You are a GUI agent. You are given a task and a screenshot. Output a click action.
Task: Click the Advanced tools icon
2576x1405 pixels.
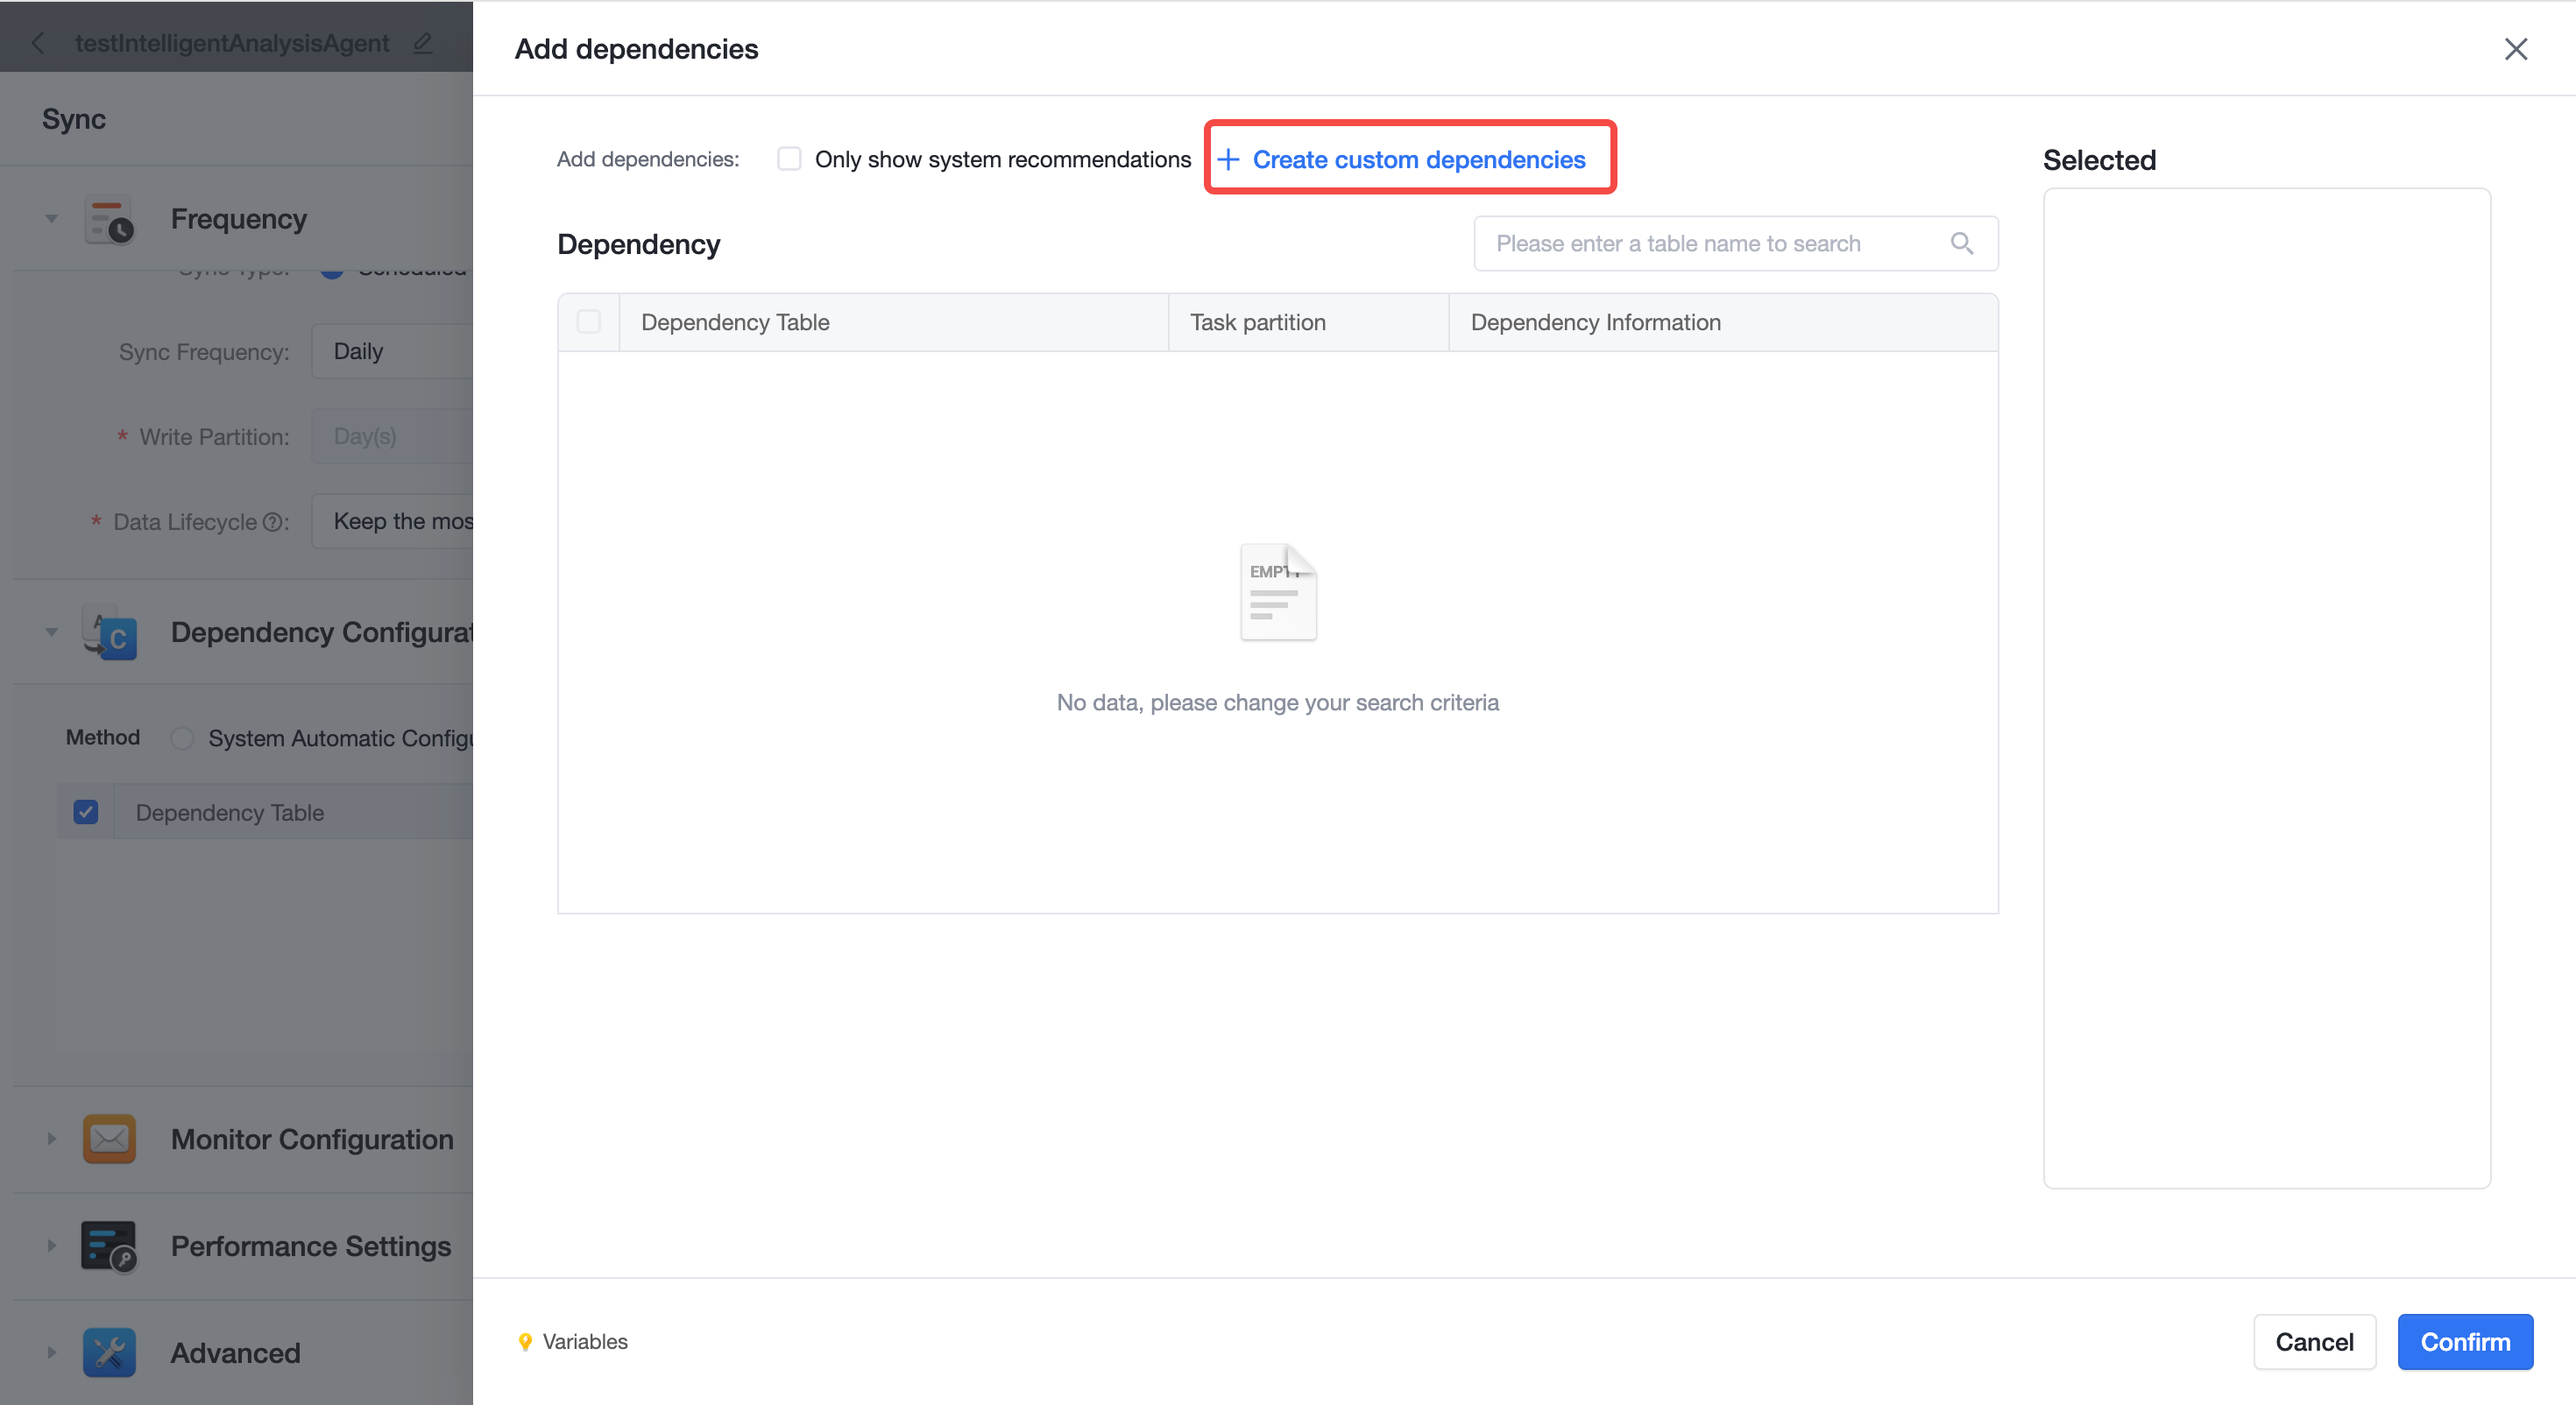click(x=109, y=1353)
